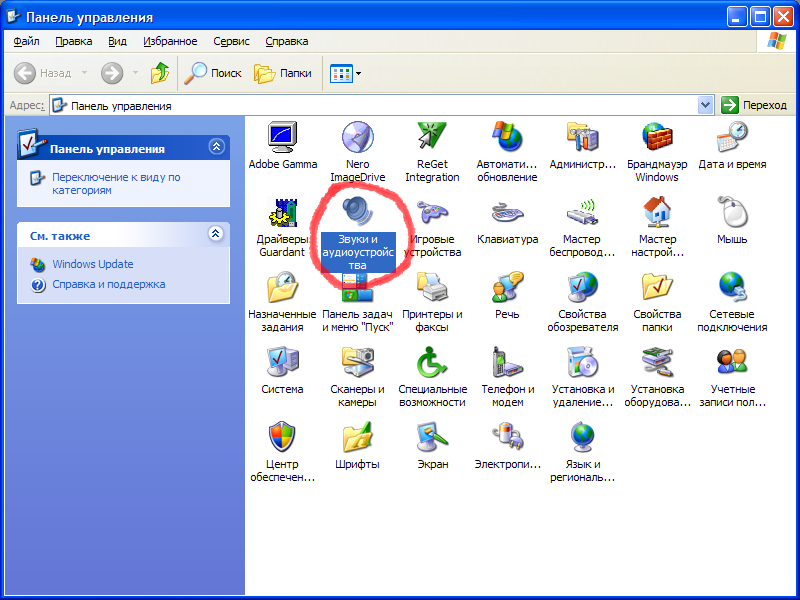
Task: Open Центр обеспечения безопасности shield icon
Action: [282, 437]
